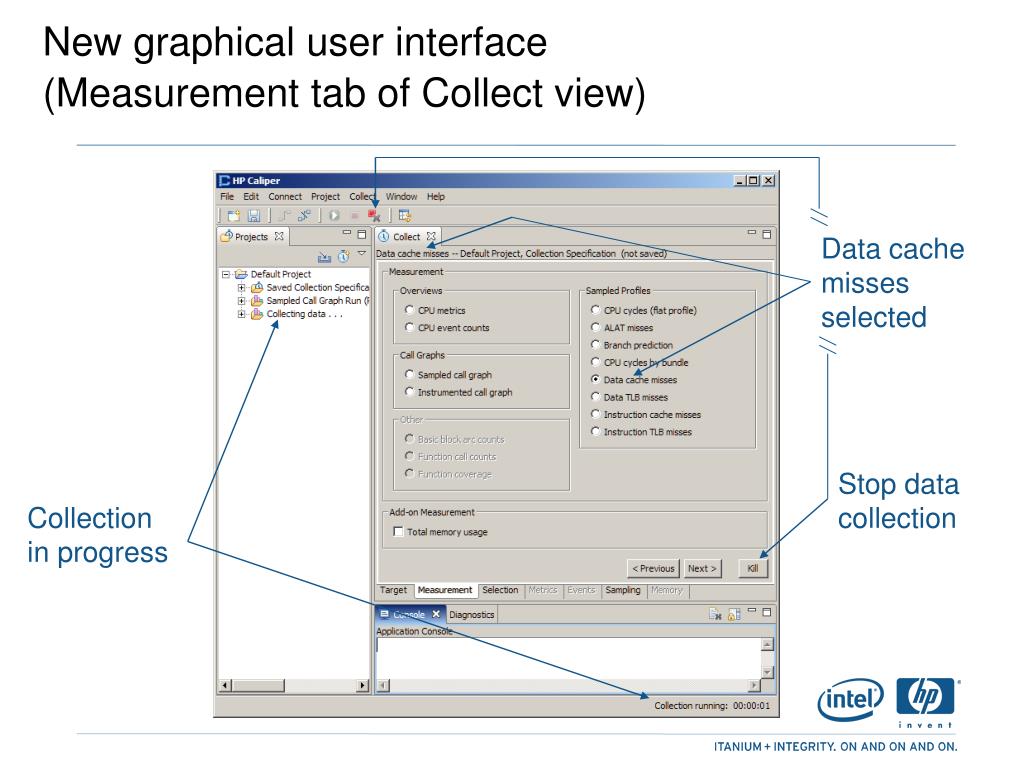Viewport: 1024px width, 768px height.
Task: Maximize the Collect view panel
Action: point(767,234)
